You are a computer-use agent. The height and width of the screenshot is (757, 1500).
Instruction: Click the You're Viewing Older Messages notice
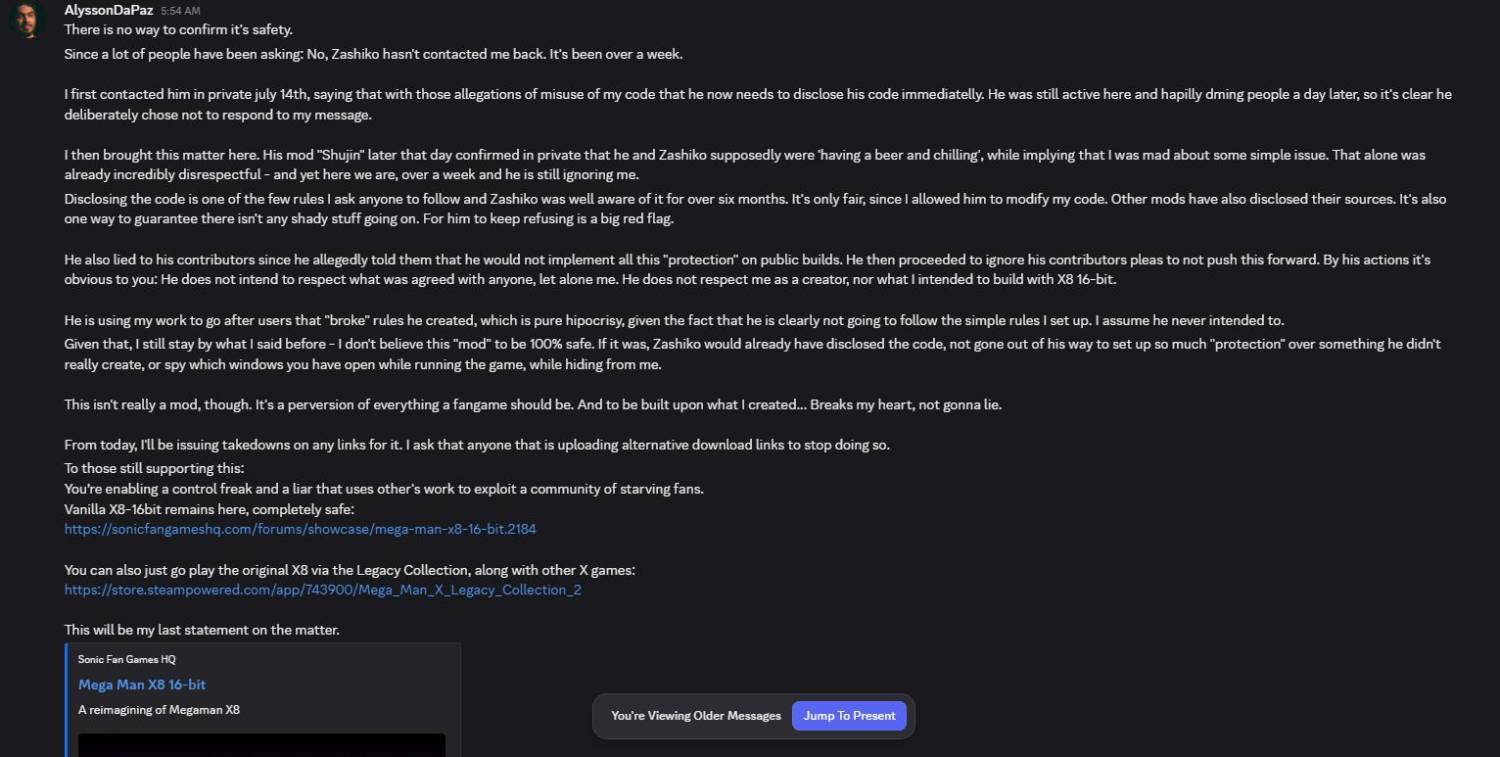pos(696,716)
